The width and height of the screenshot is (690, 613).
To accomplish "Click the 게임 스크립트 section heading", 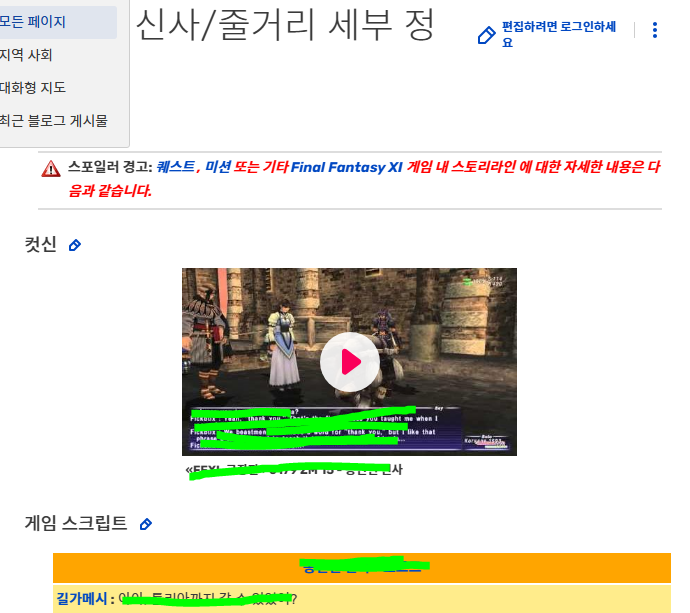I will 76,523.
